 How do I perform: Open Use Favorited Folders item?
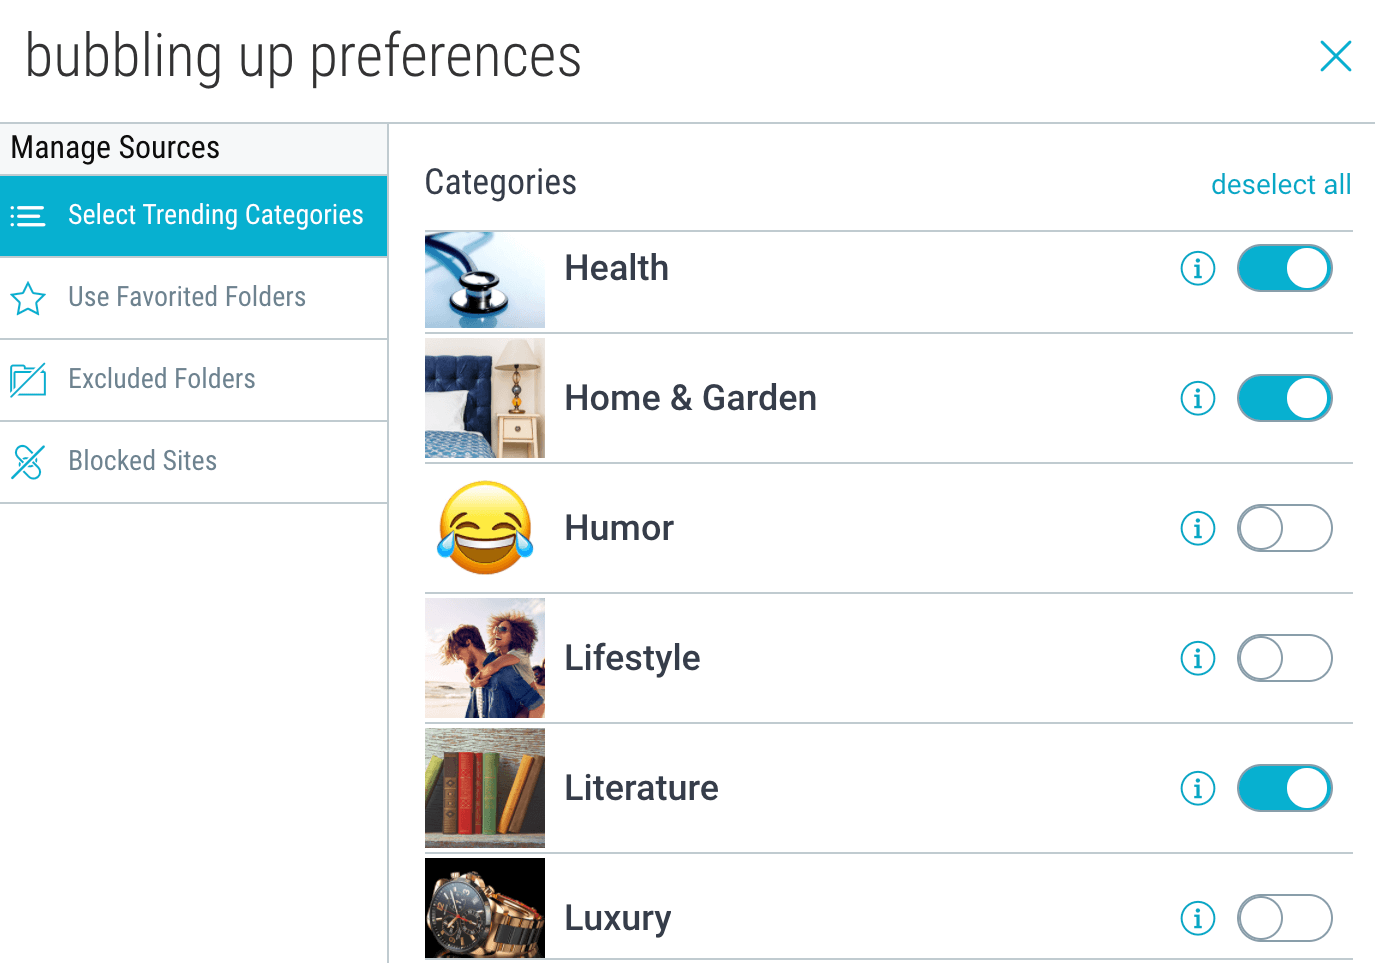point(193,298)
